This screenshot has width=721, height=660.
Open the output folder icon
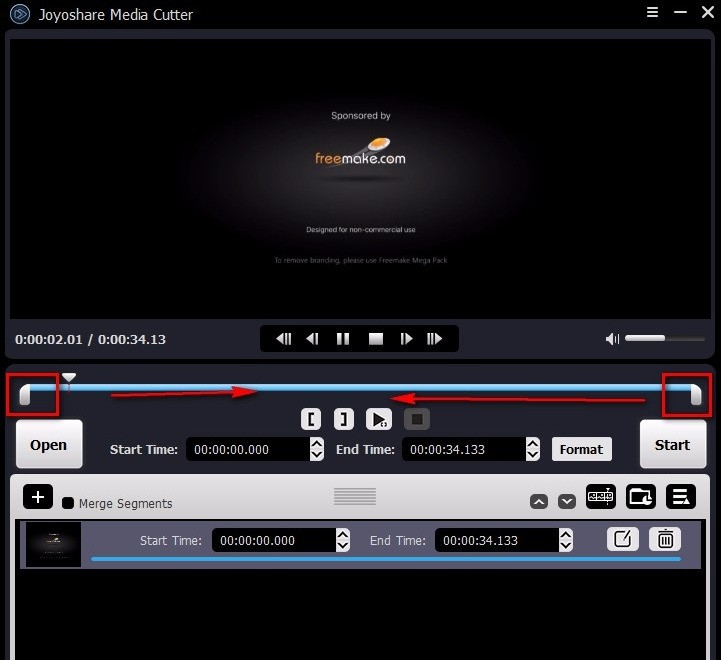coord(641,496)
